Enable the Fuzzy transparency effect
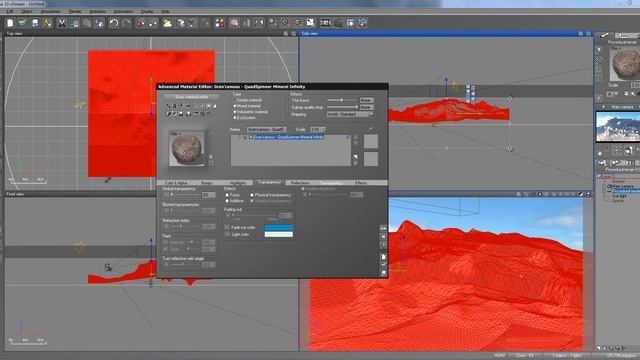Screen dimensions: 640x360 233,195
